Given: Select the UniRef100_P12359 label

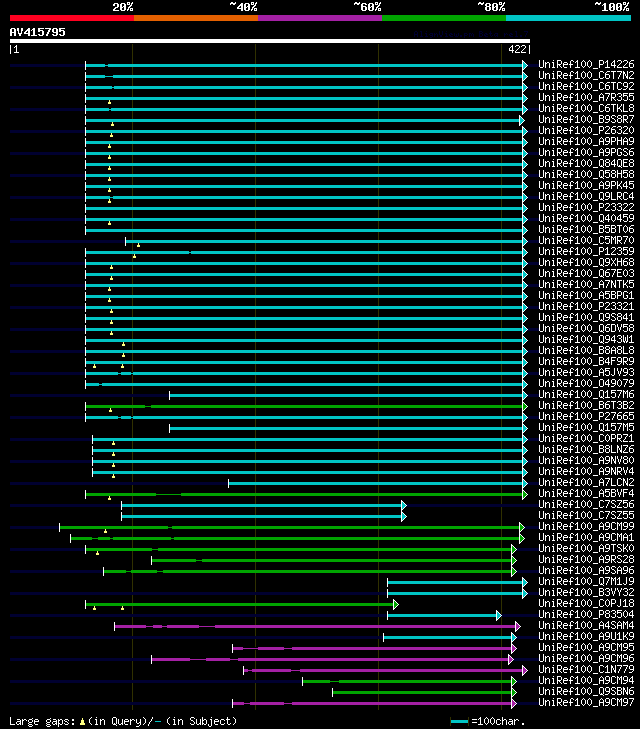Looking at the screenshot, I should [586, 252].
